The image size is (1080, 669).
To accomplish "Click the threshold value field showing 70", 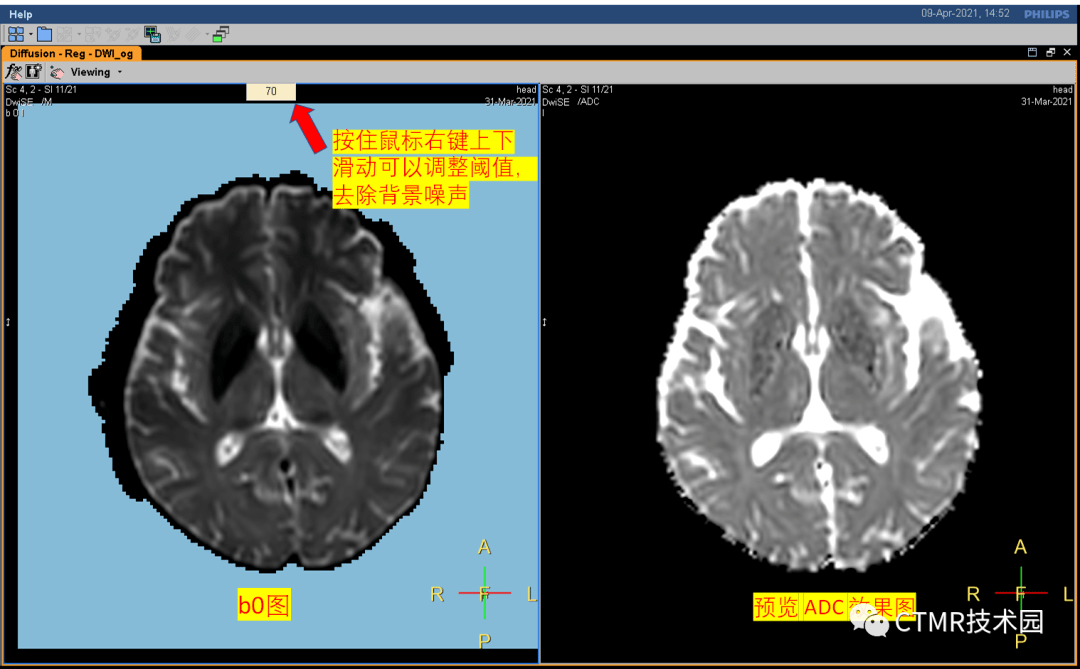I will [x=271, y=92].
